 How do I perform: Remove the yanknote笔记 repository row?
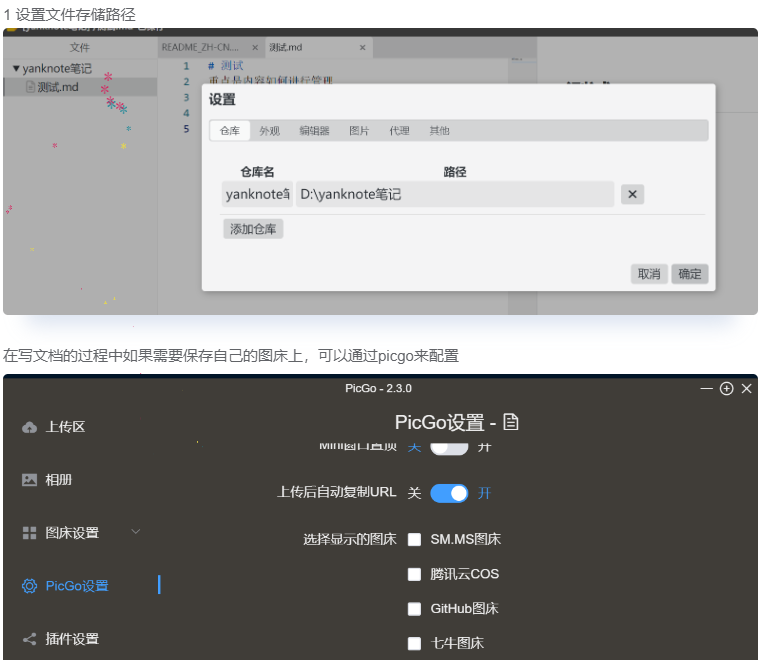tap(632, 194)
